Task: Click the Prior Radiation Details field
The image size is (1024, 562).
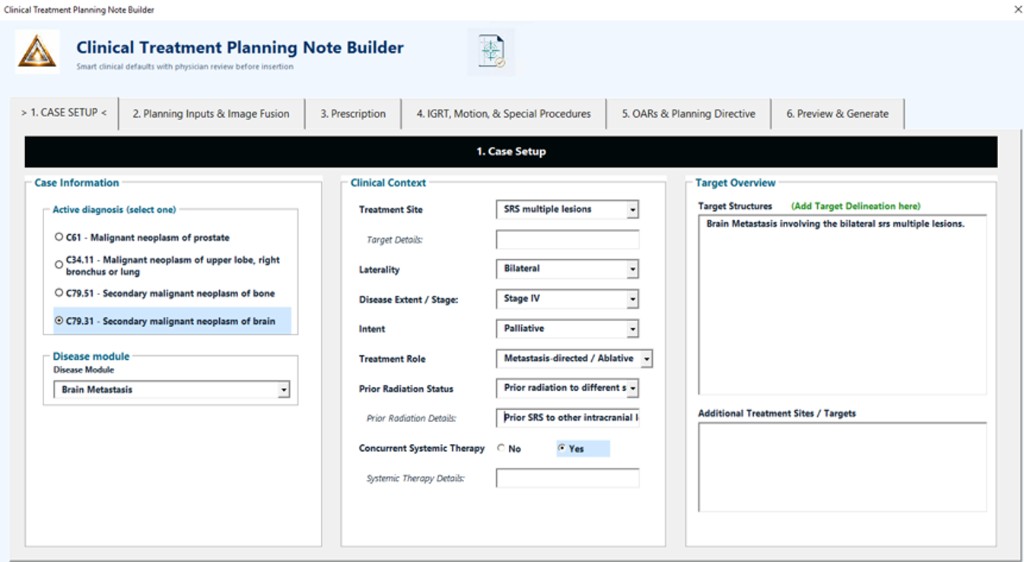Action: coord(568,418)
